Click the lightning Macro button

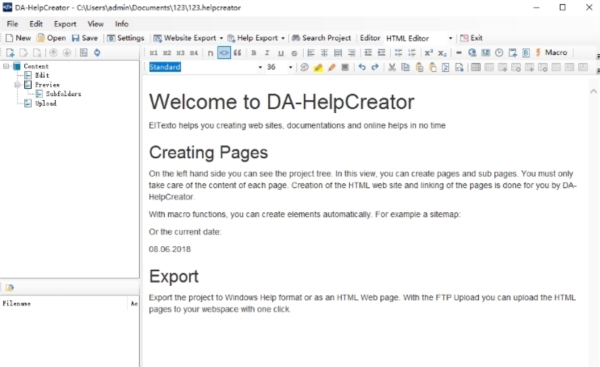coord(551,52)
